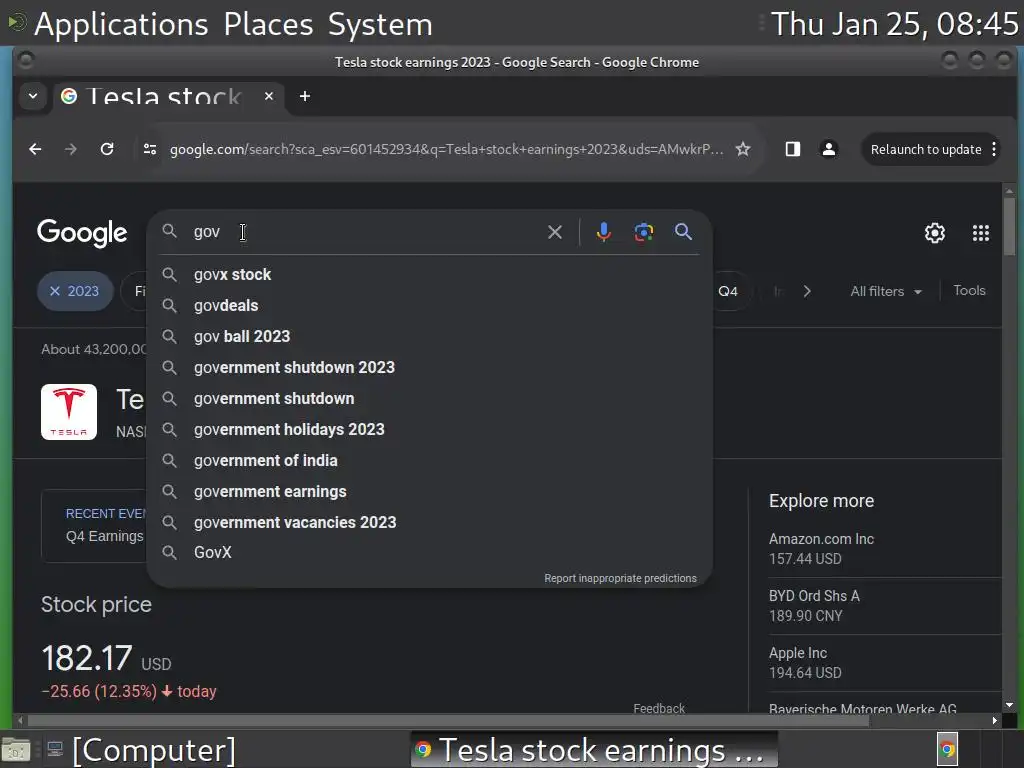This screenshot has height=768, width=1024.
Task: Remove the 2023 filter chip
Action: point(55,291)
